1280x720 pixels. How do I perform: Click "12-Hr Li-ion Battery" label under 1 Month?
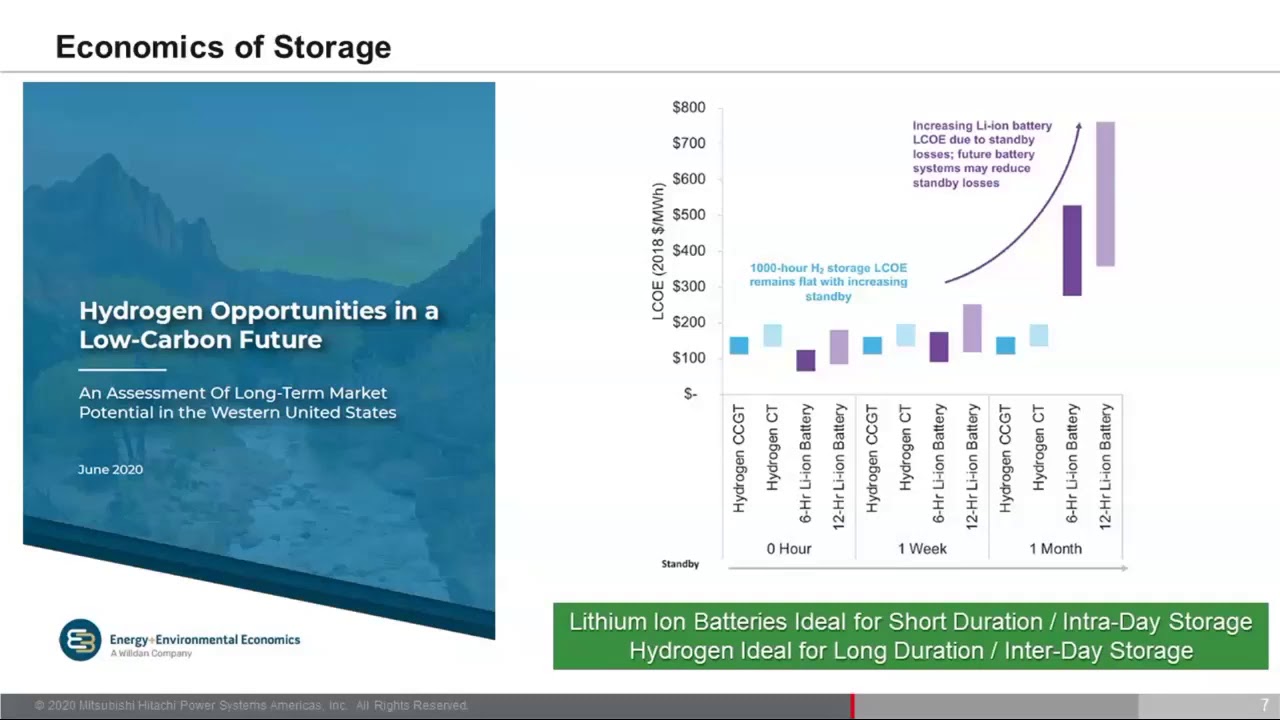[x=1106, y=465]
